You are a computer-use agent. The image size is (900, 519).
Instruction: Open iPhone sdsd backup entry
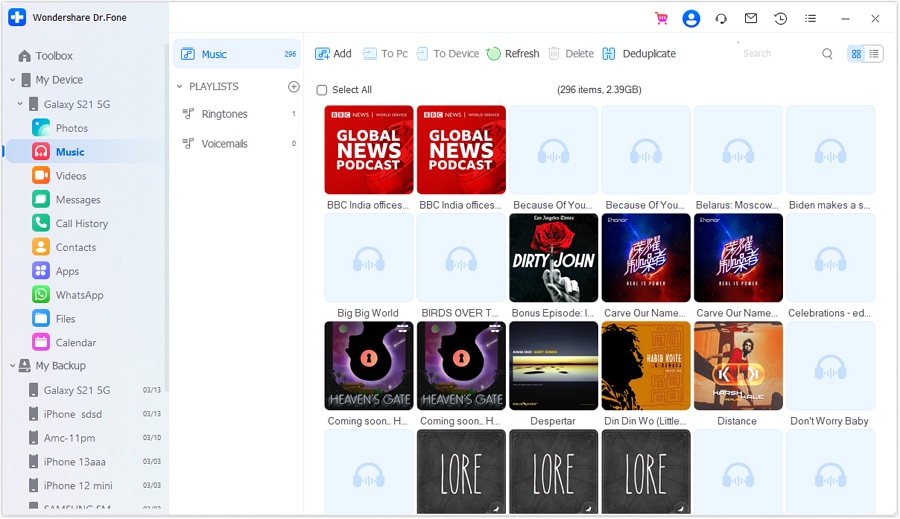(95, 414)
